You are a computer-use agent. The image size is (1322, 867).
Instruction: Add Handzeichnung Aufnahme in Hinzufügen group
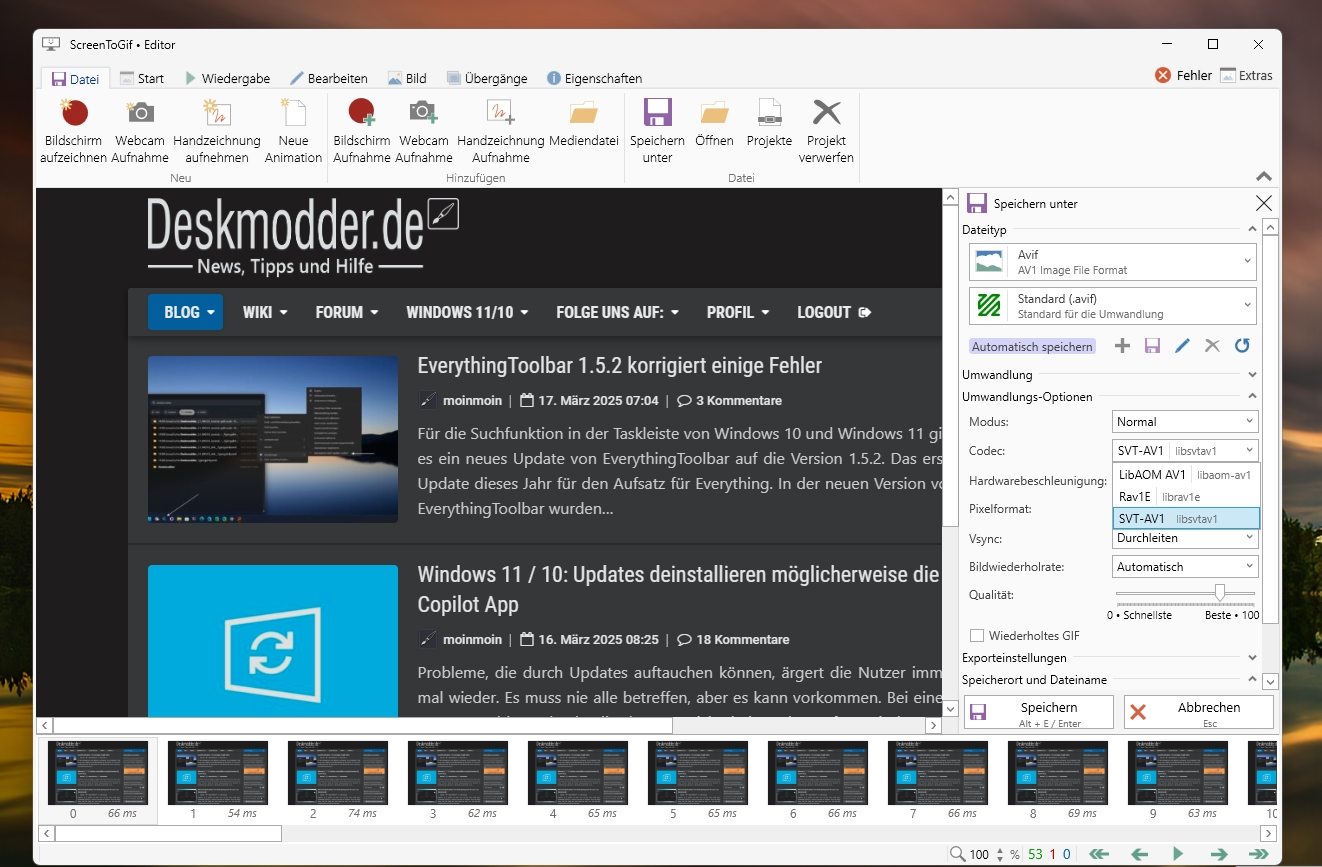tap(500, 131)
